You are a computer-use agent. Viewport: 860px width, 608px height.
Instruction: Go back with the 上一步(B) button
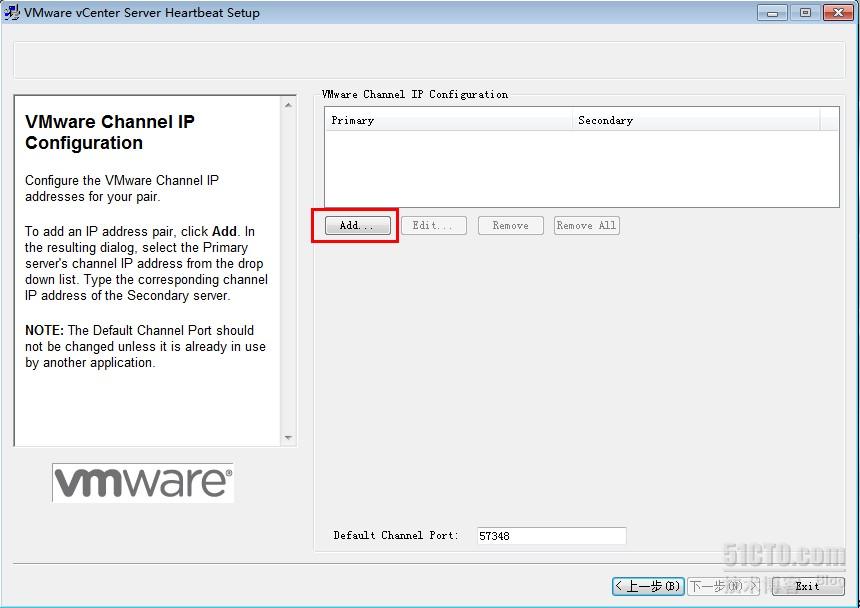[648, 586]
